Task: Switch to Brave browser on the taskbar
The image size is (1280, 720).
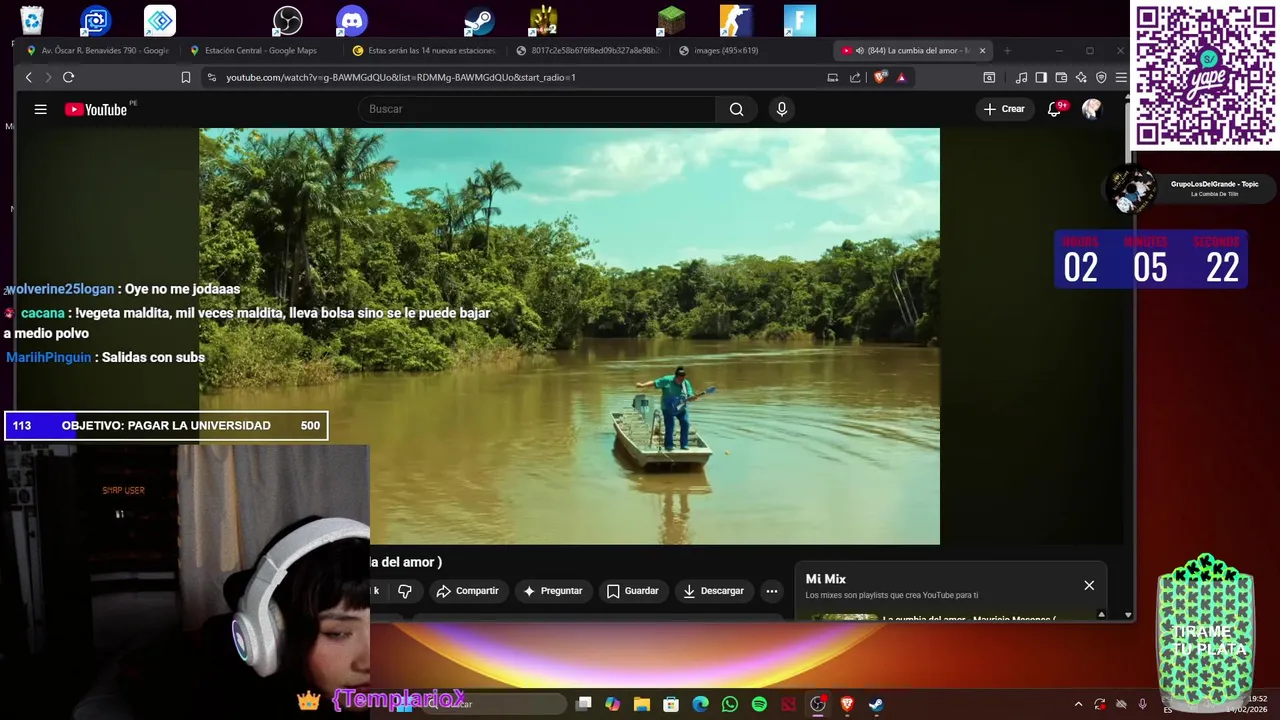Action: 847,704
